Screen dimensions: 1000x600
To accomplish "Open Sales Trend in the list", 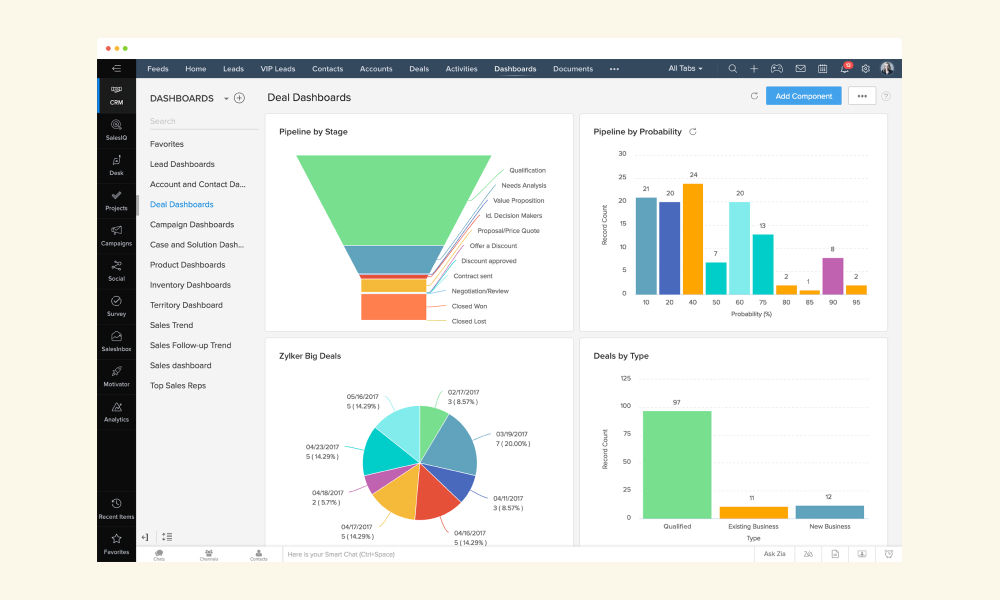I will point(171,325).
